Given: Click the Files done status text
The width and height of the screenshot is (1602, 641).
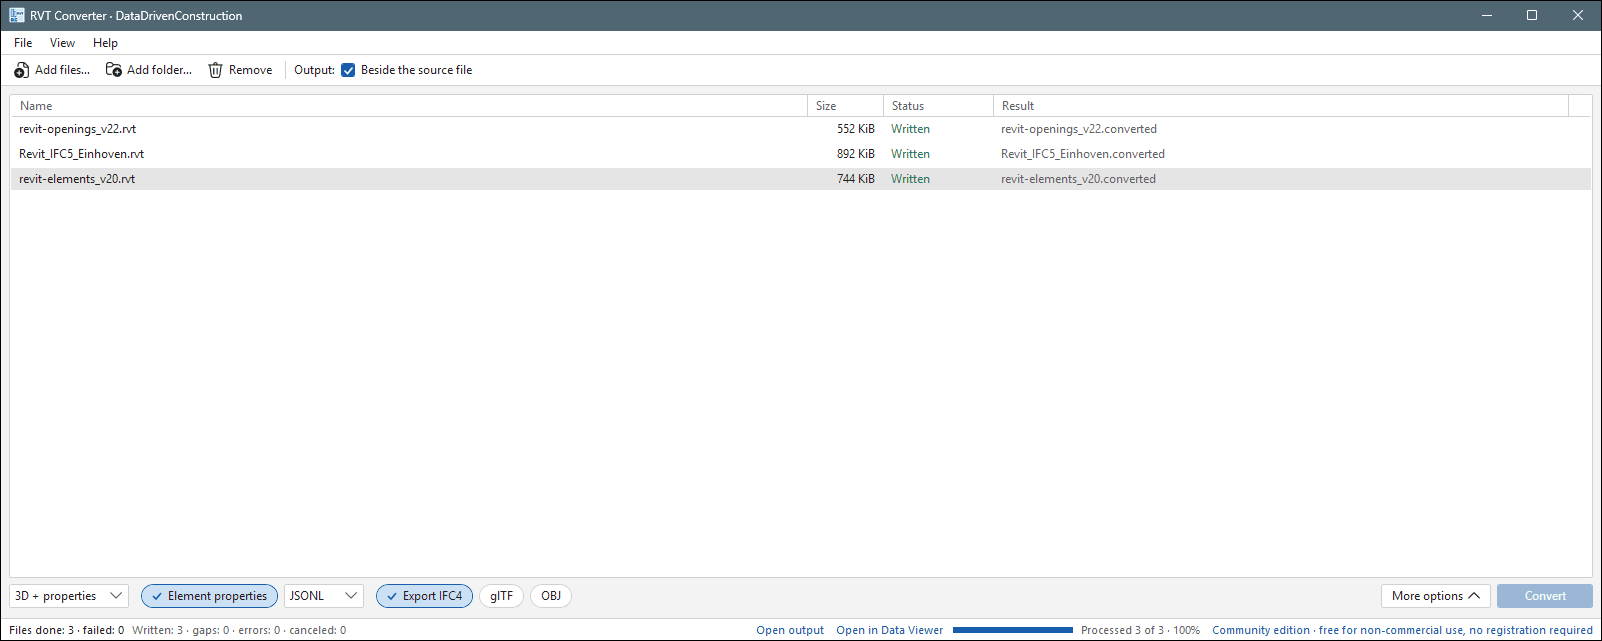Looking at the screenshot, I should pos(66,630).
